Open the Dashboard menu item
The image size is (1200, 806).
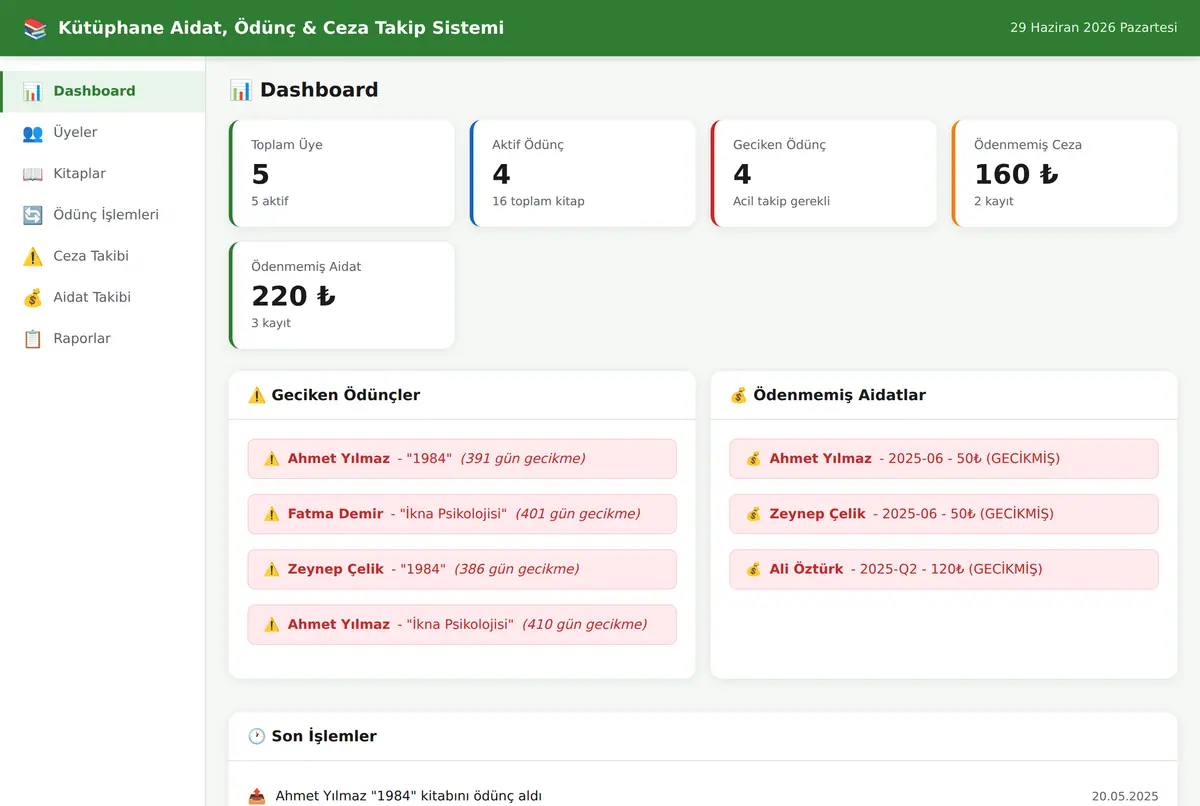[103, 91]
